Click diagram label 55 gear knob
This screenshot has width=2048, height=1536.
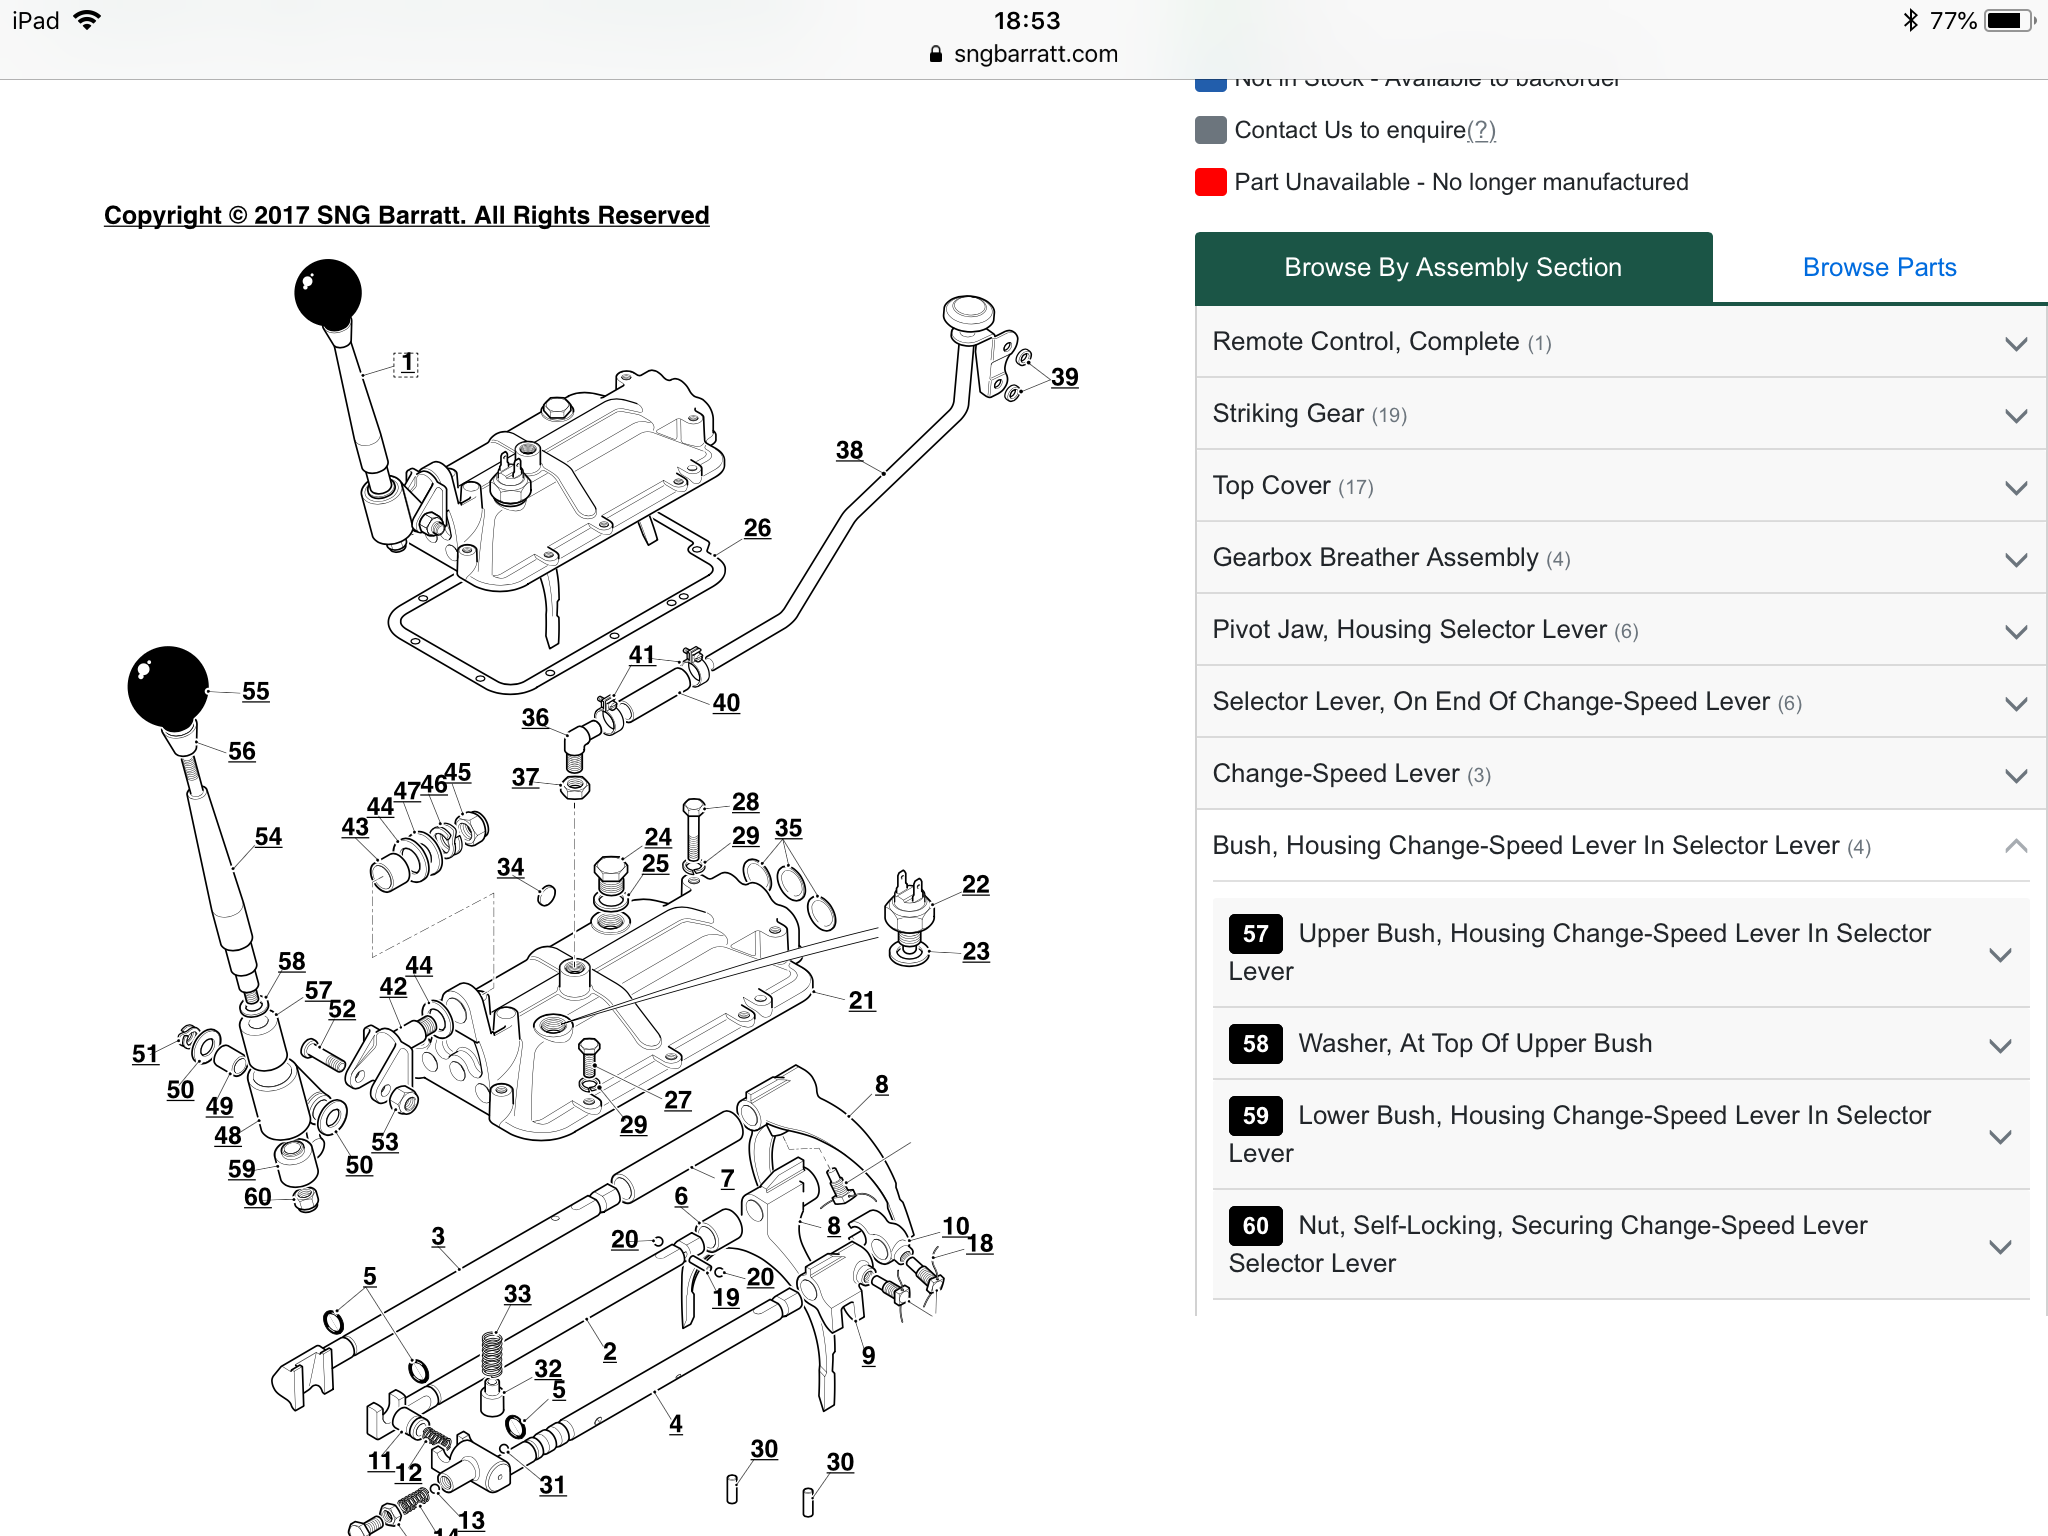255,692
